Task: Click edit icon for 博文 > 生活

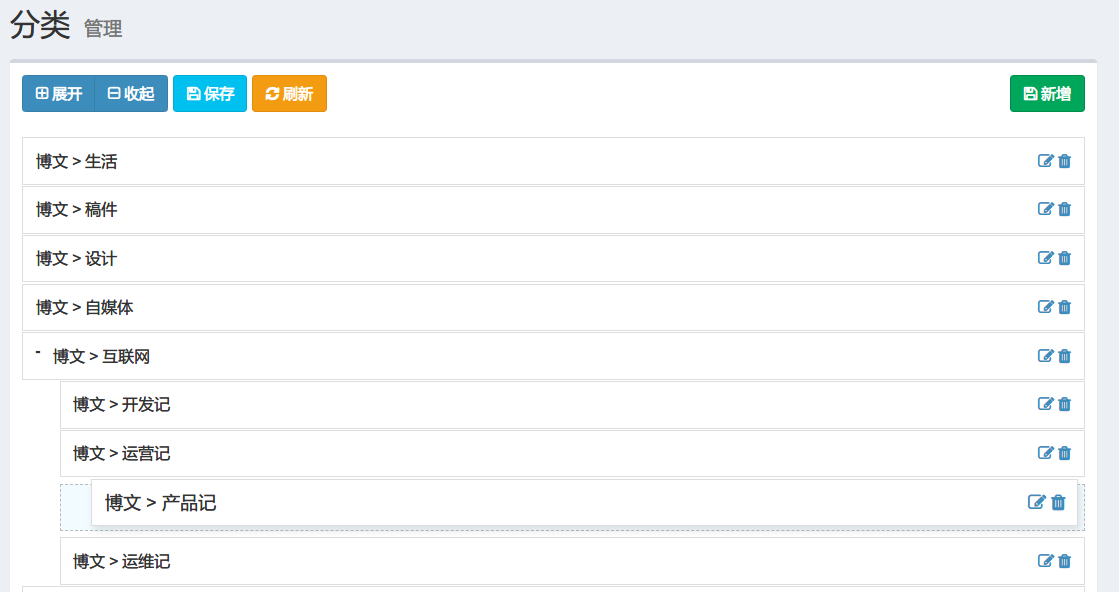Action: point(1046,161)
